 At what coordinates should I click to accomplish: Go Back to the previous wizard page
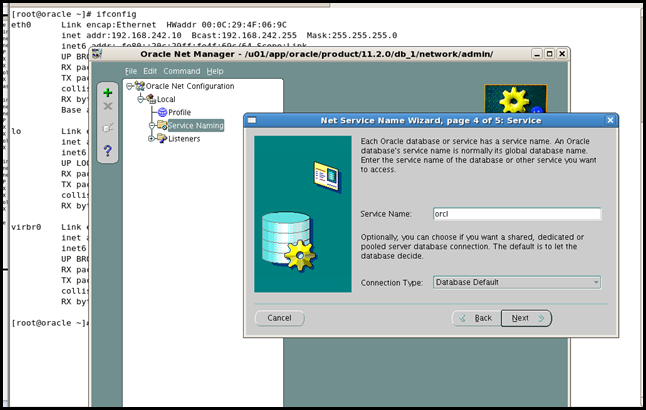[x=476, y=318]
